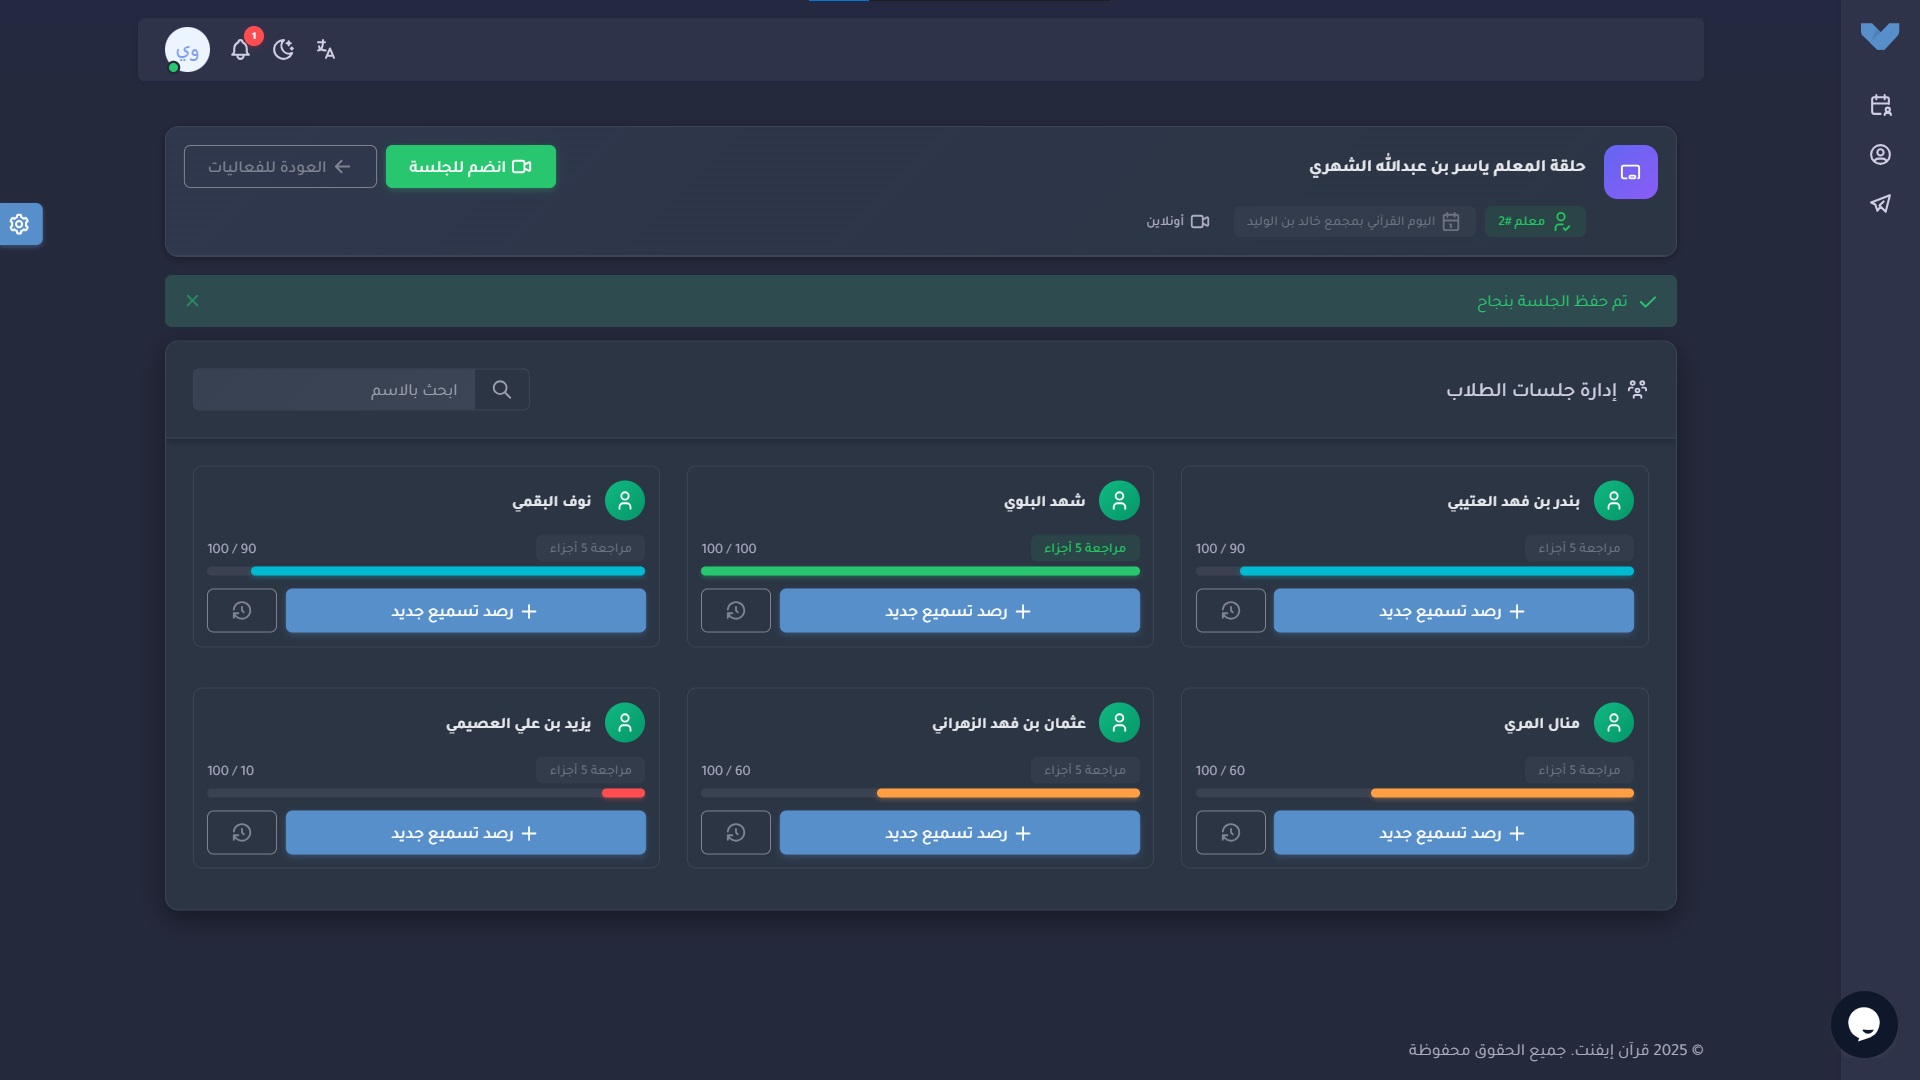Open recording history for بندر بن فهد العتيبي
The width and height of the screenshot is (1920, 1080).
pos(1229,610)
